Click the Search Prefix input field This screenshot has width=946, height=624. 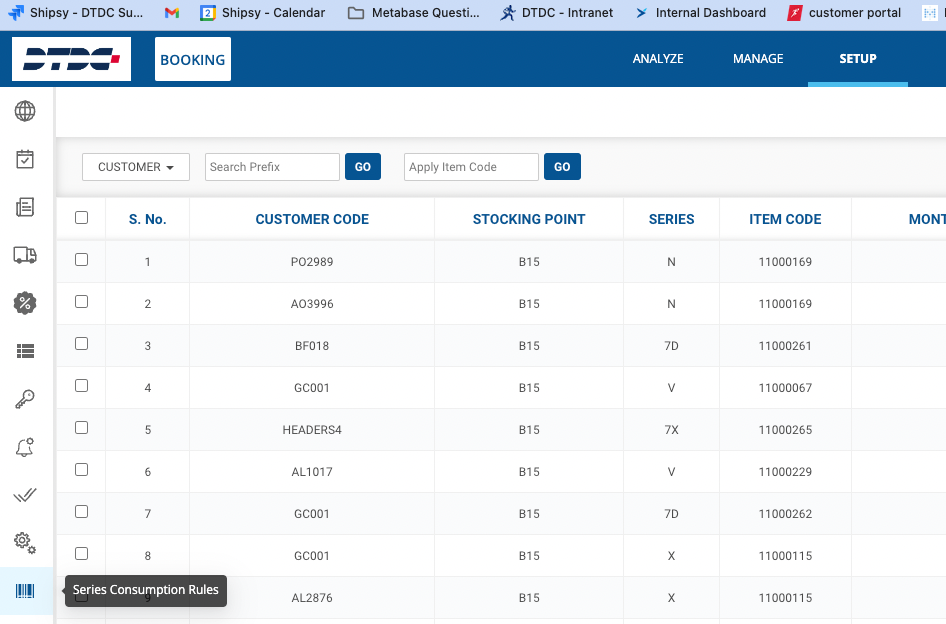(x=272, y=167)
